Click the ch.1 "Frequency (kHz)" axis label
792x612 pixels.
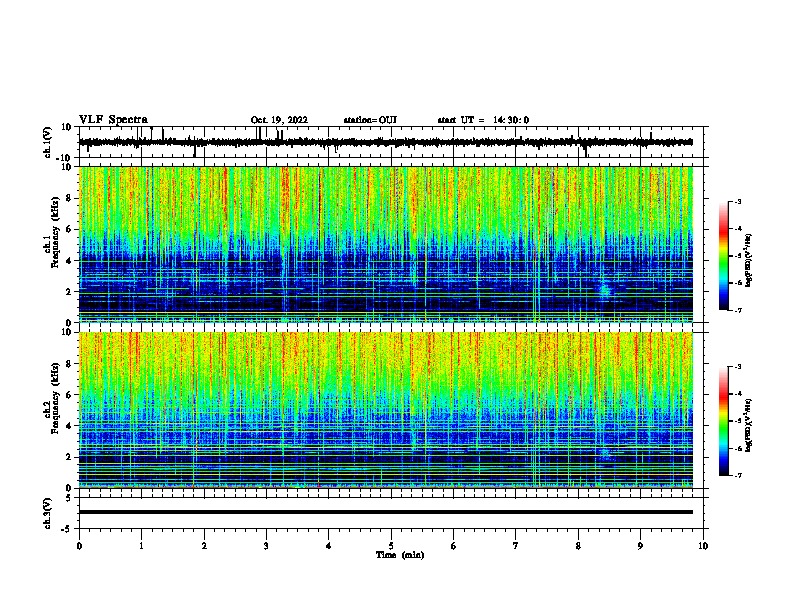[55, 232]
